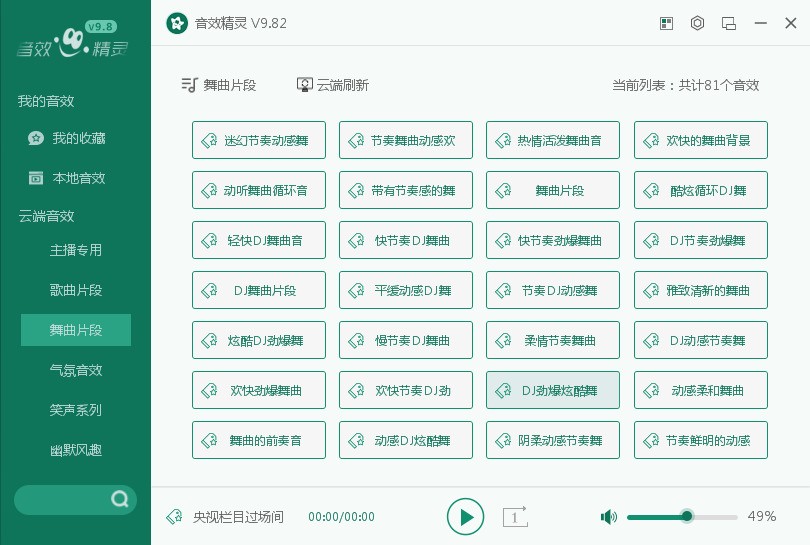This screenshot has height=545, width=810.
Task: Select the 主播专用 category
Action: pos(75,250)
